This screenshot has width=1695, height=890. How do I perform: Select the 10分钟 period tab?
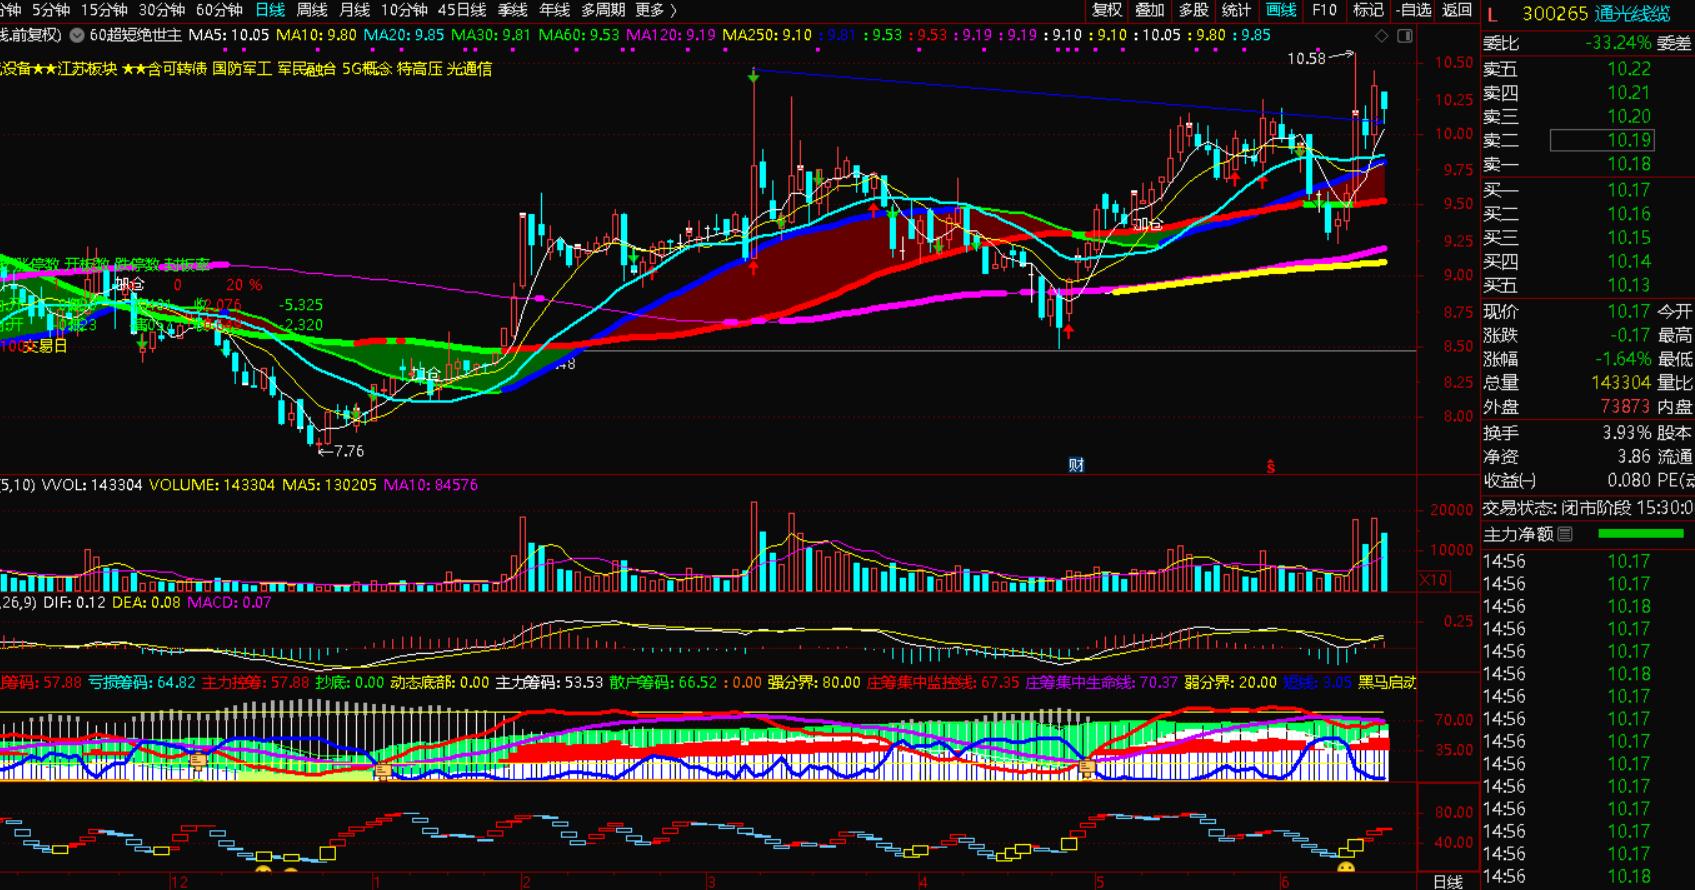click(404, 10)
